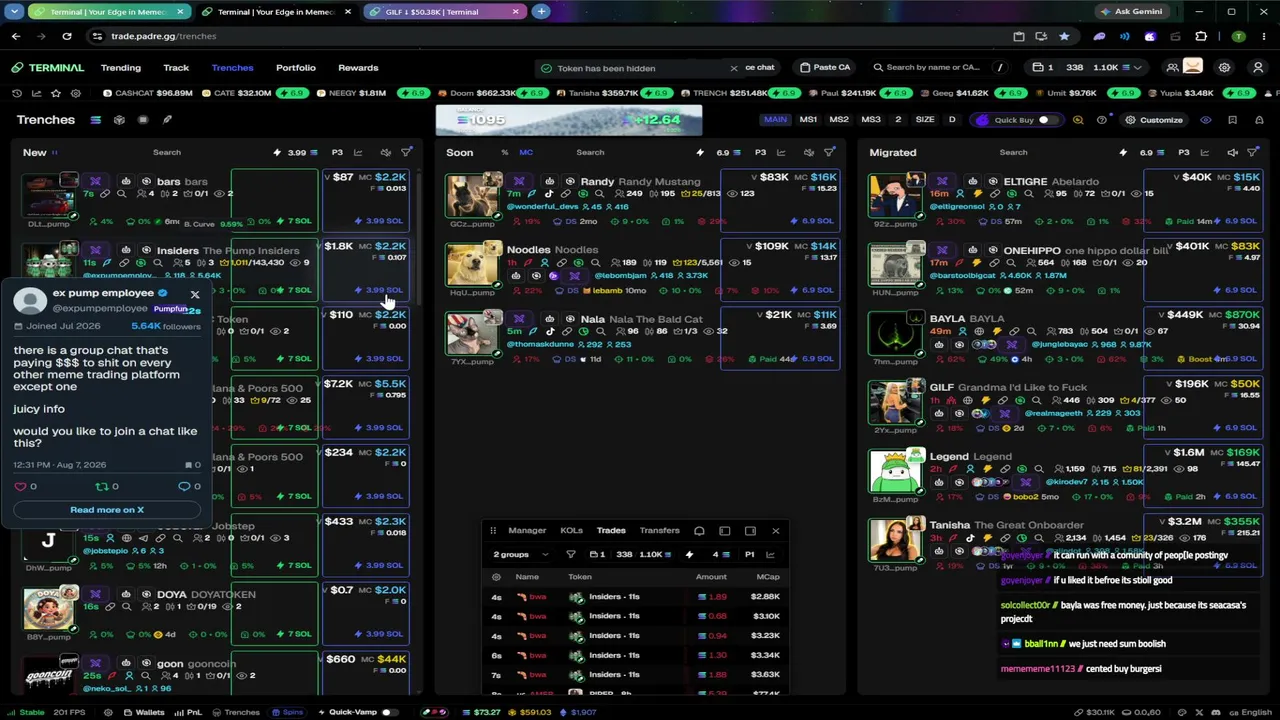Screen dimensions: 1280x720
Task: Open the P1 preset in the trades panel
Action: click(x=749, y=554)
